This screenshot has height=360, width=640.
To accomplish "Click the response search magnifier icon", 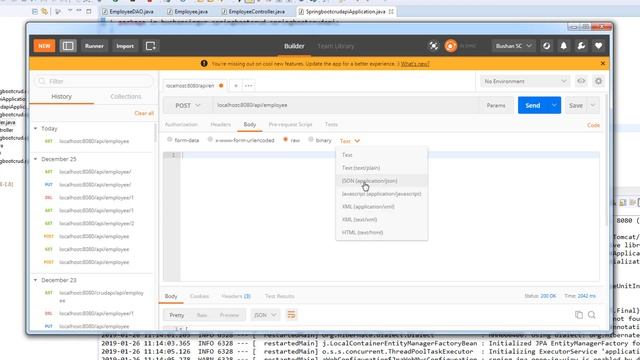I will (x=591, y=315).
